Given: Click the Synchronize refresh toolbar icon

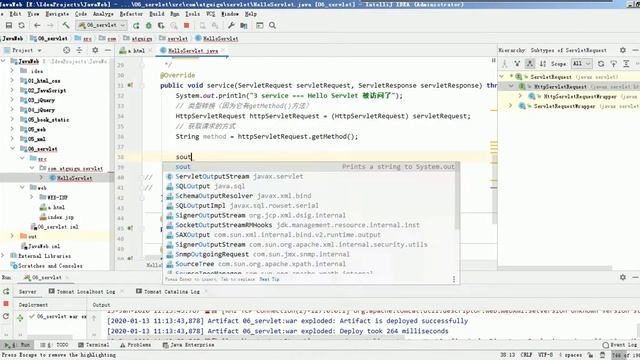Looking at the screenshot, I should click(21, 25).
